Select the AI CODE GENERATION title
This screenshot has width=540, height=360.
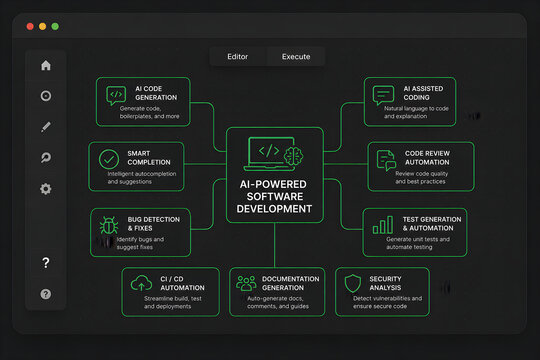pyautogui.click(x=156, y=93)
